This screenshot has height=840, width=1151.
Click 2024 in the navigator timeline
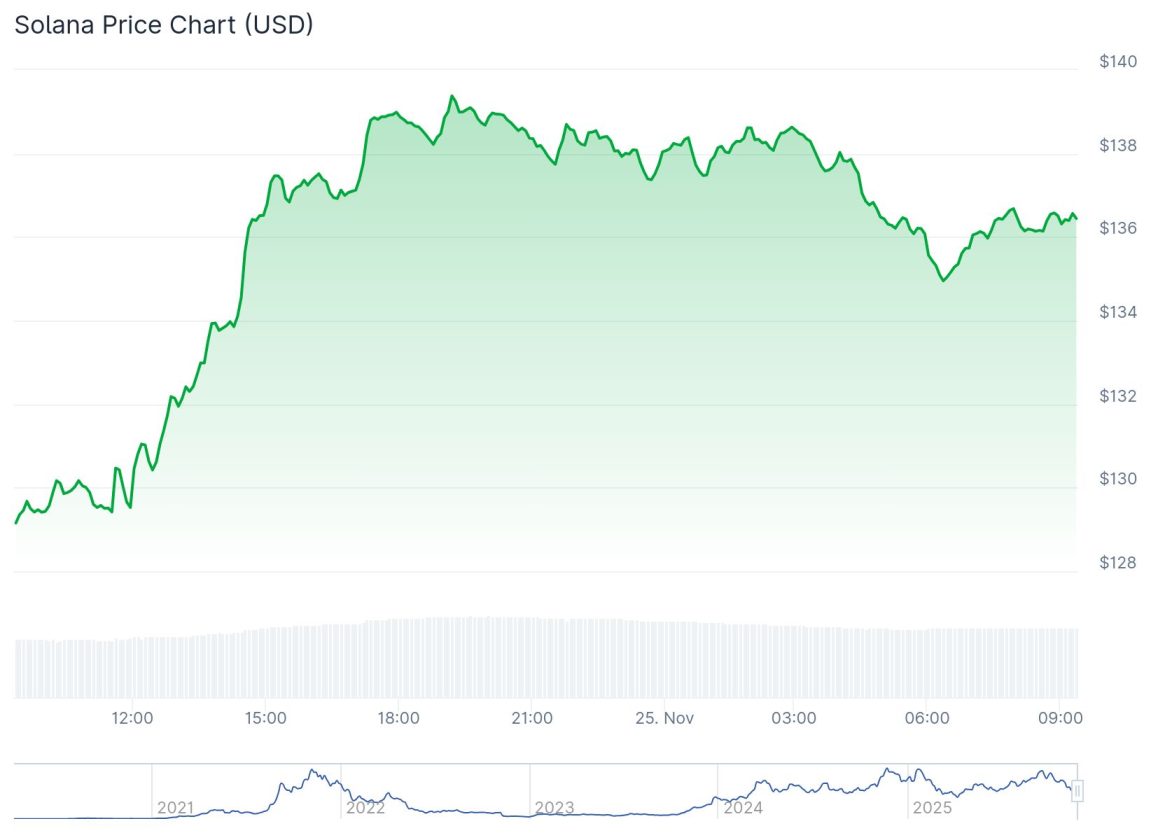tap(743, 807)
